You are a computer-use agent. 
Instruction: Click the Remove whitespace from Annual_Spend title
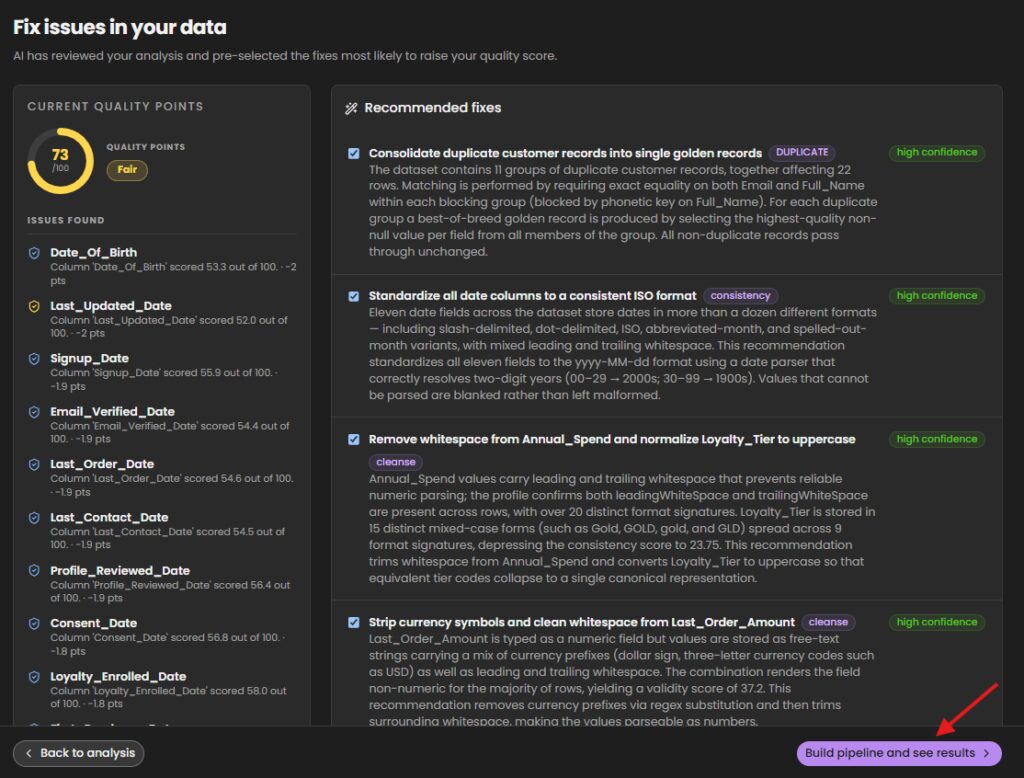coord(612,439)
